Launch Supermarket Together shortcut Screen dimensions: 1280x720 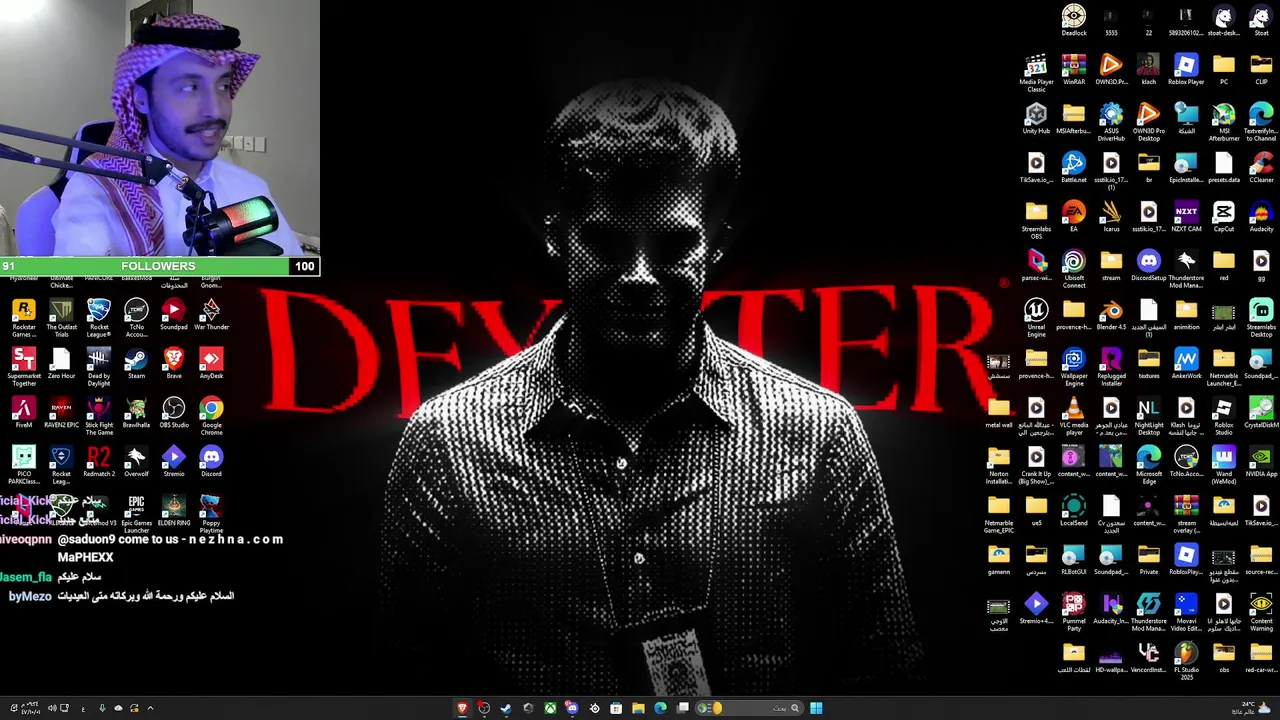click(24, 367)
